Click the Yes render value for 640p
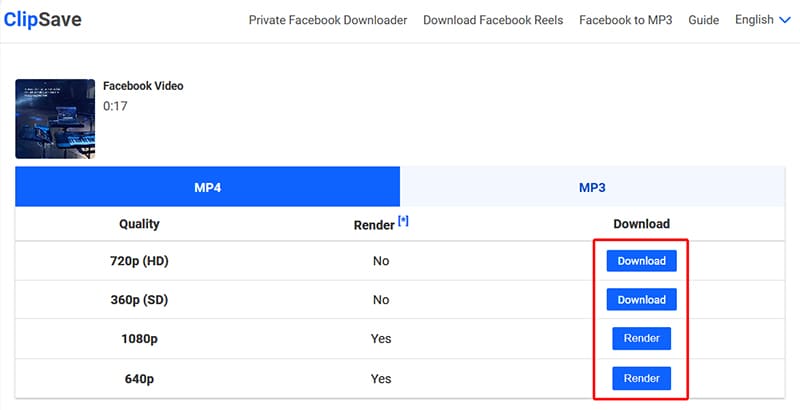Image resolution: width=800 pixels, height=410 pixels. (x=381, y=379)
